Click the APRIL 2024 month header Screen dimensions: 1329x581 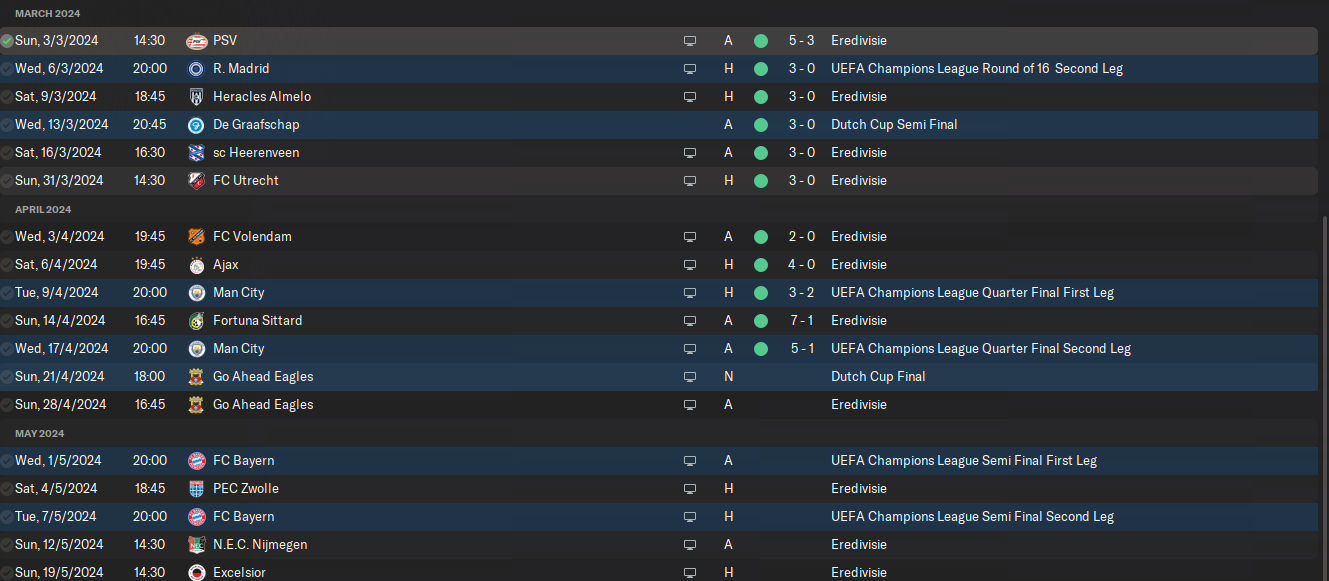coord(43,210)
